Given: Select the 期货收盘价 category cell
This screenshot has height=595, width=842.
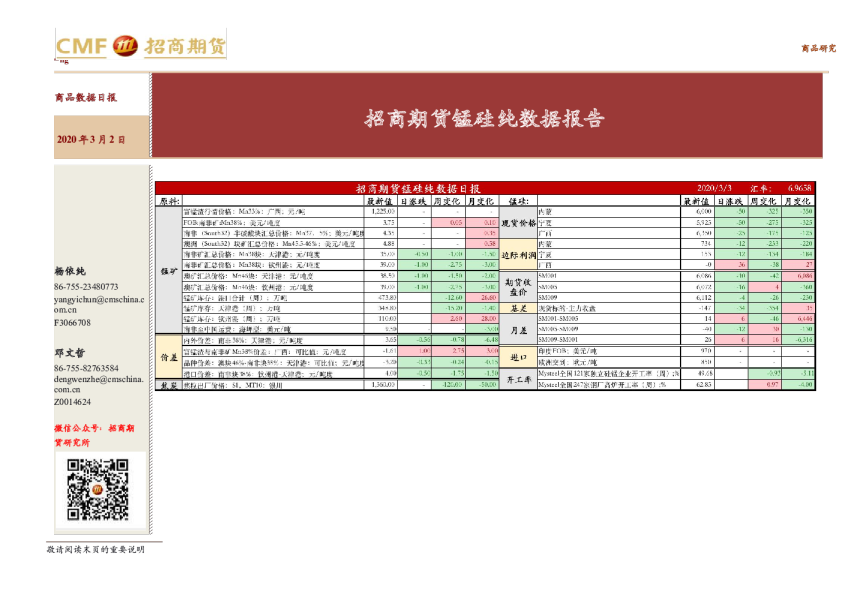Looking at the screenshot, I should 517,286.
